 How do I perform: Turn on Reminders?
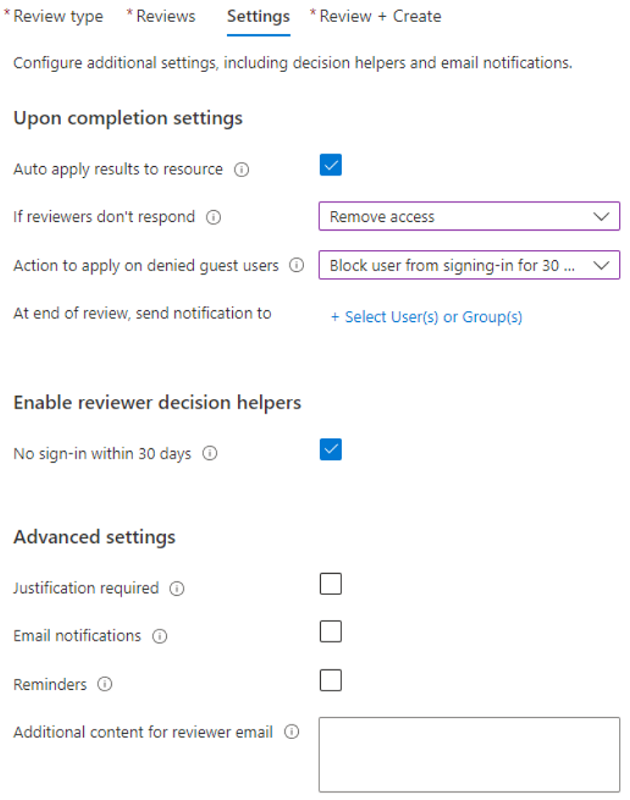(x=330, y=680)
